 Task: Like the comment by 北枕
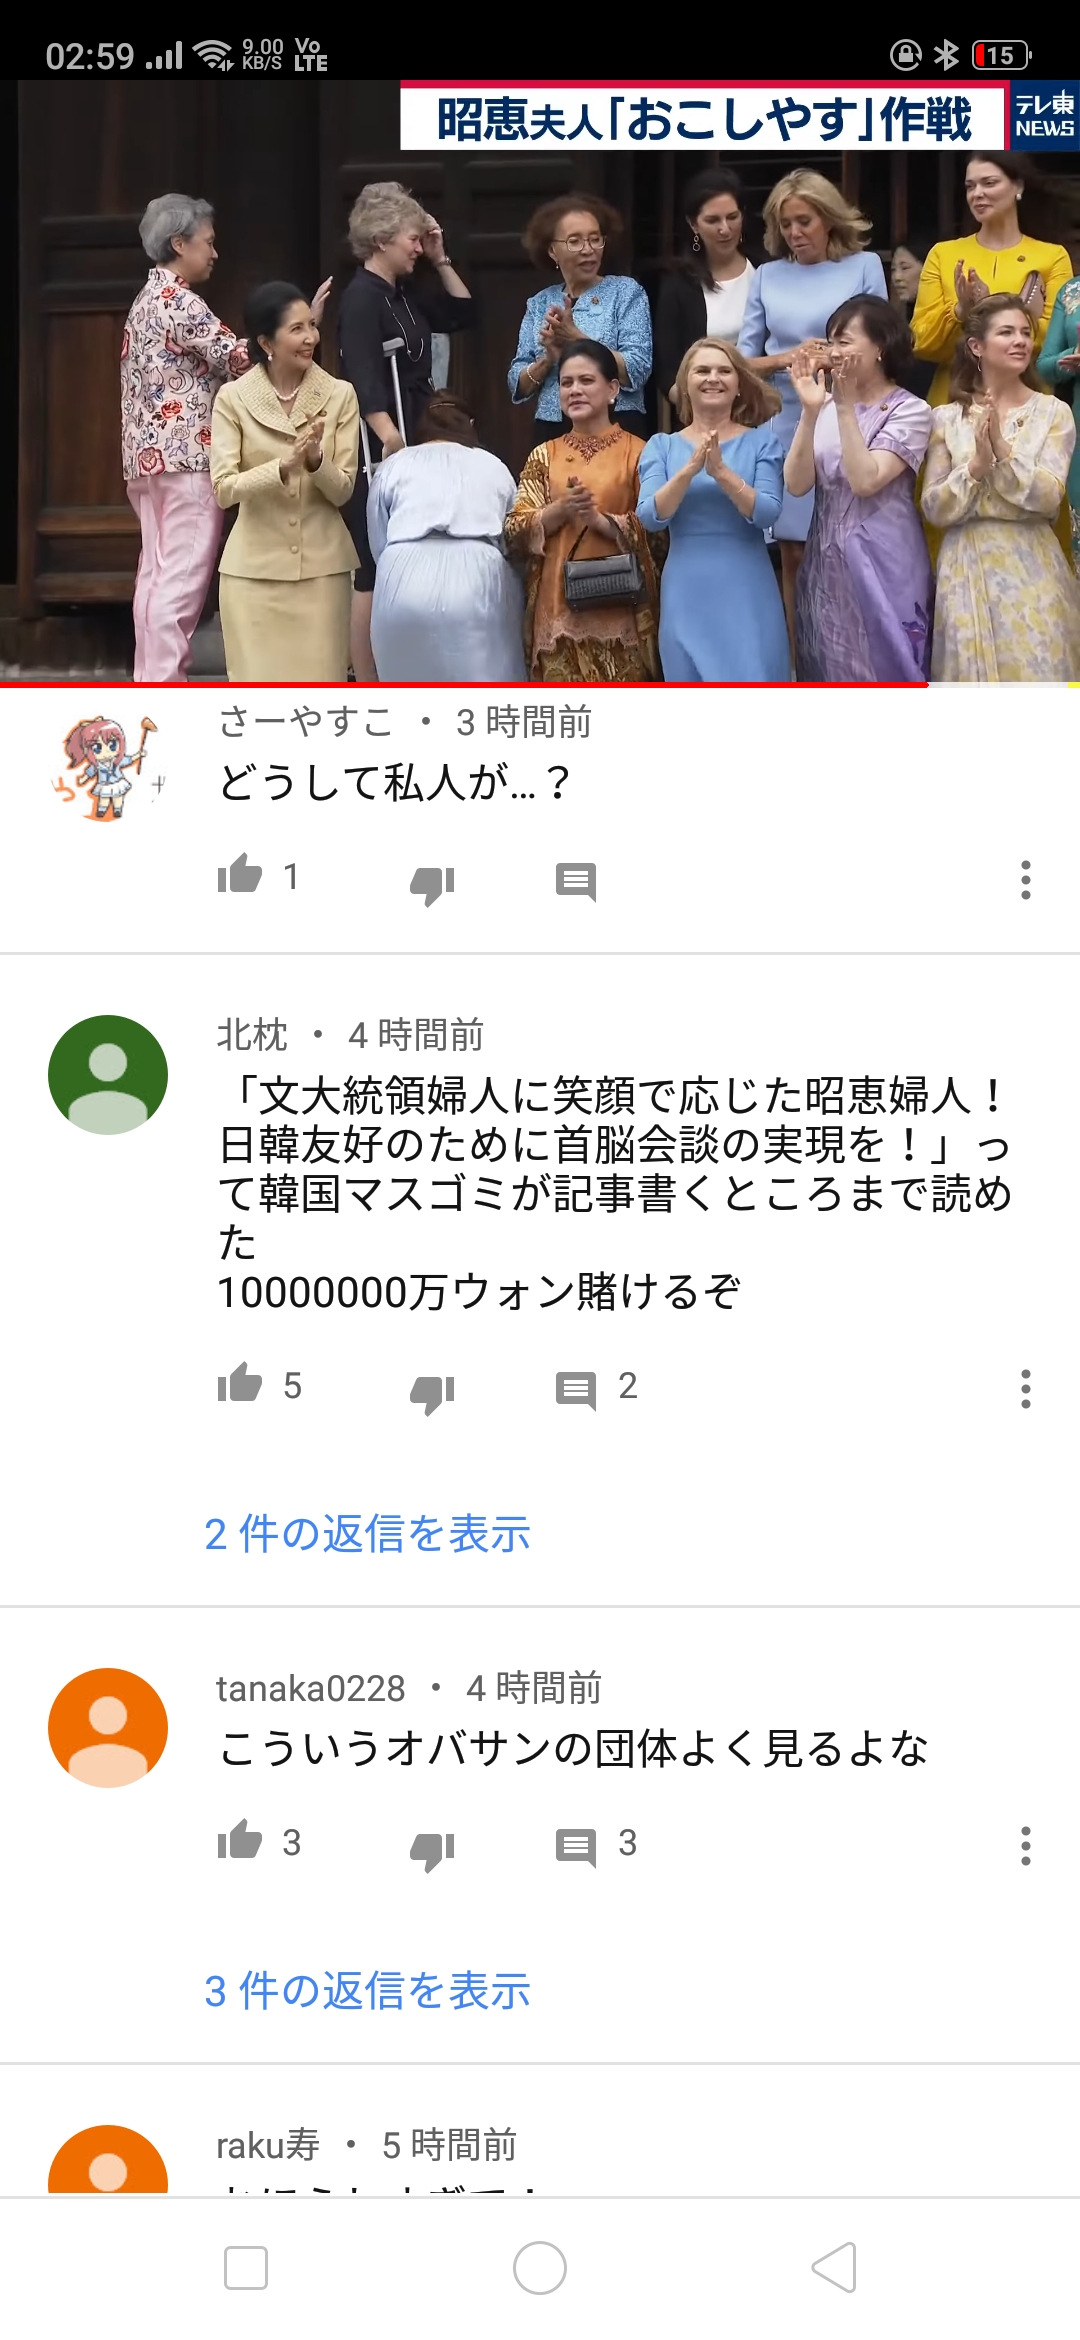click(x=240, y=1384)
